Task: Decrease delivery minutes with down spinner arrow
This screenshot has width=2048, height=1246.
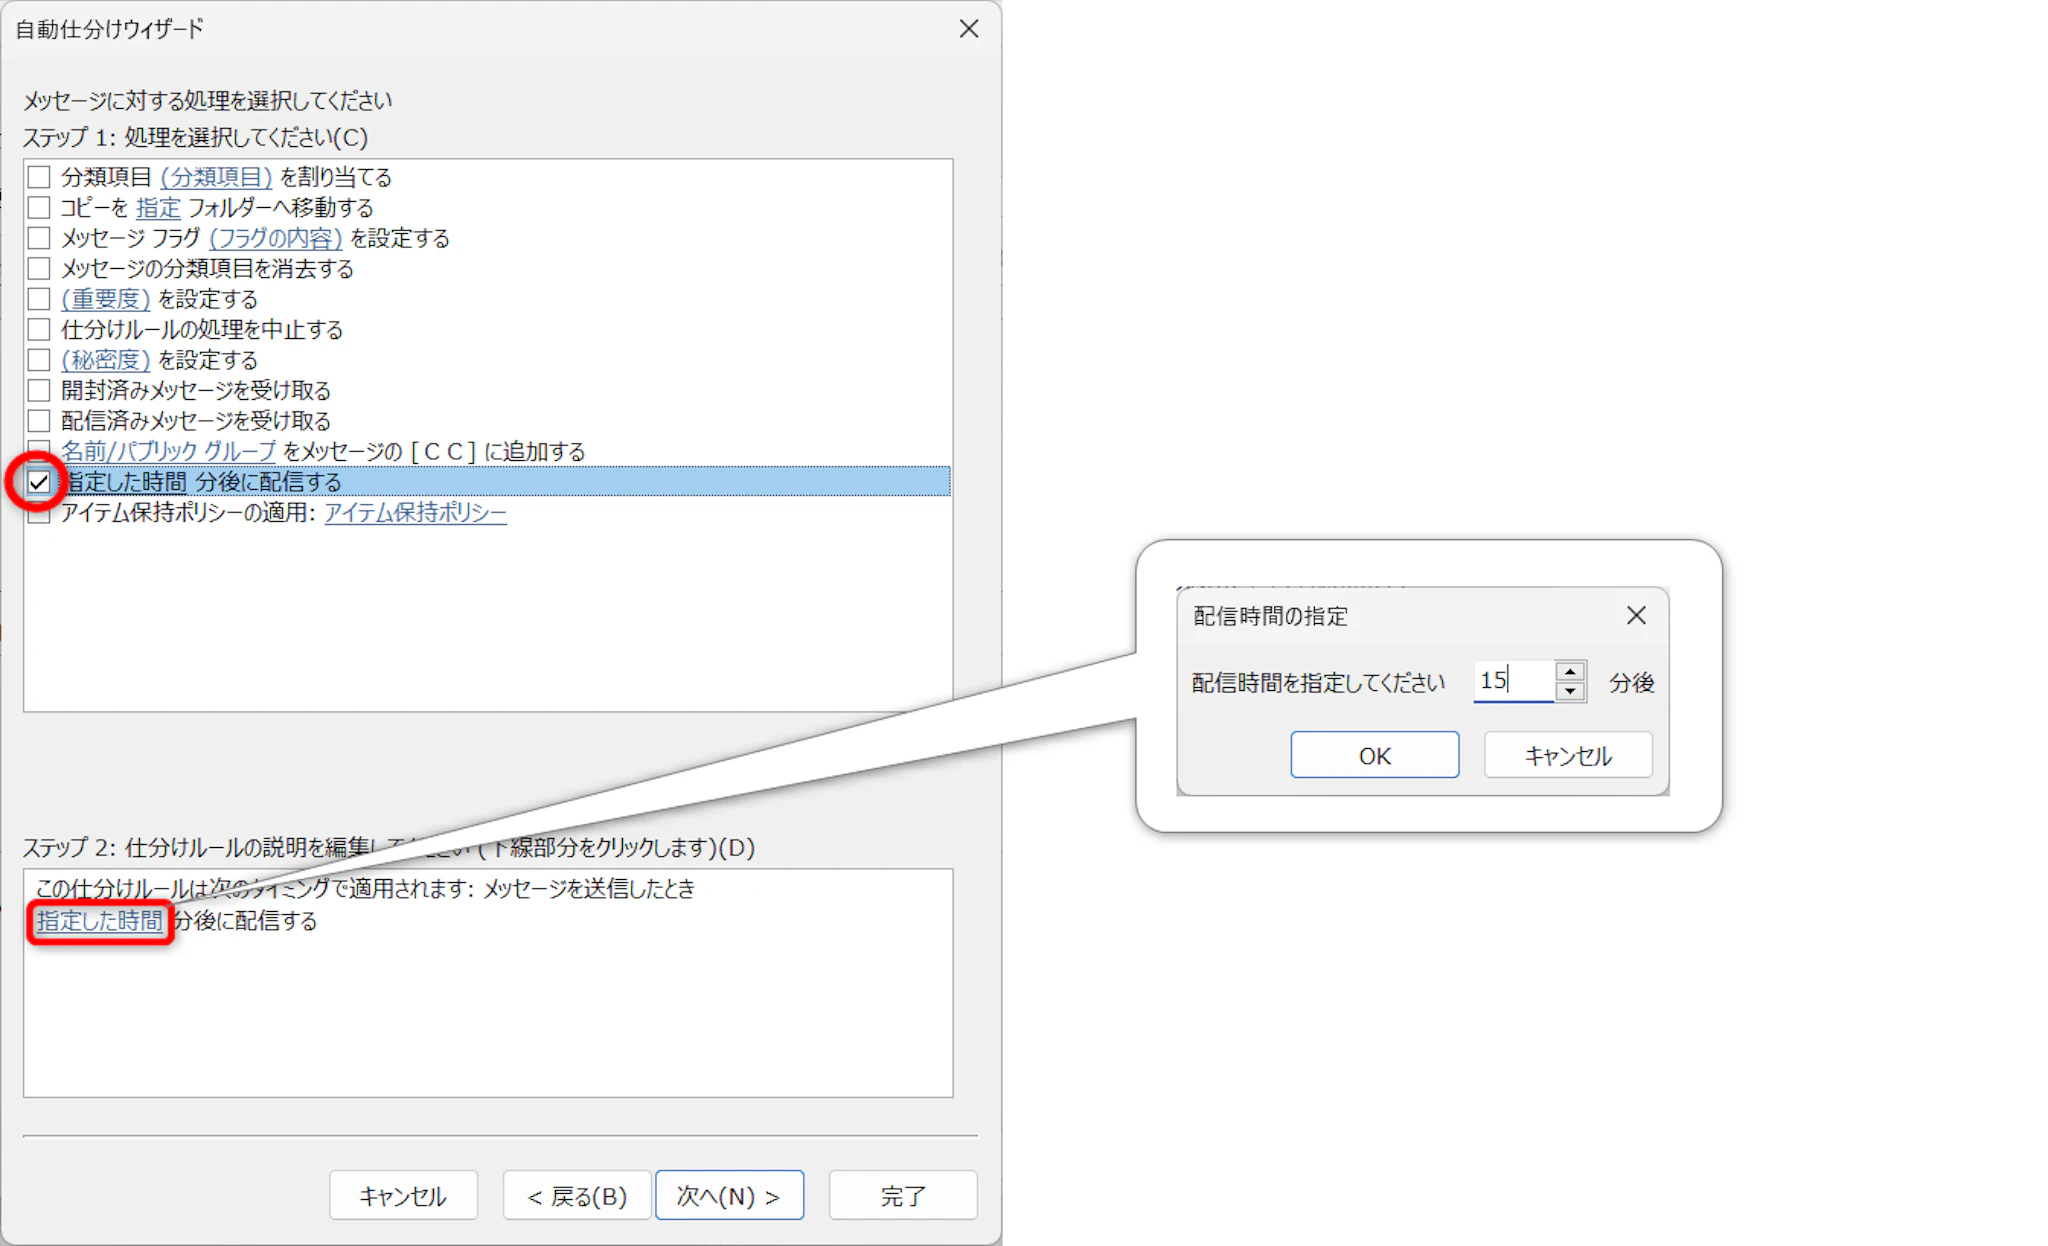Action: pyautogui.click(x=1570, y=691)
